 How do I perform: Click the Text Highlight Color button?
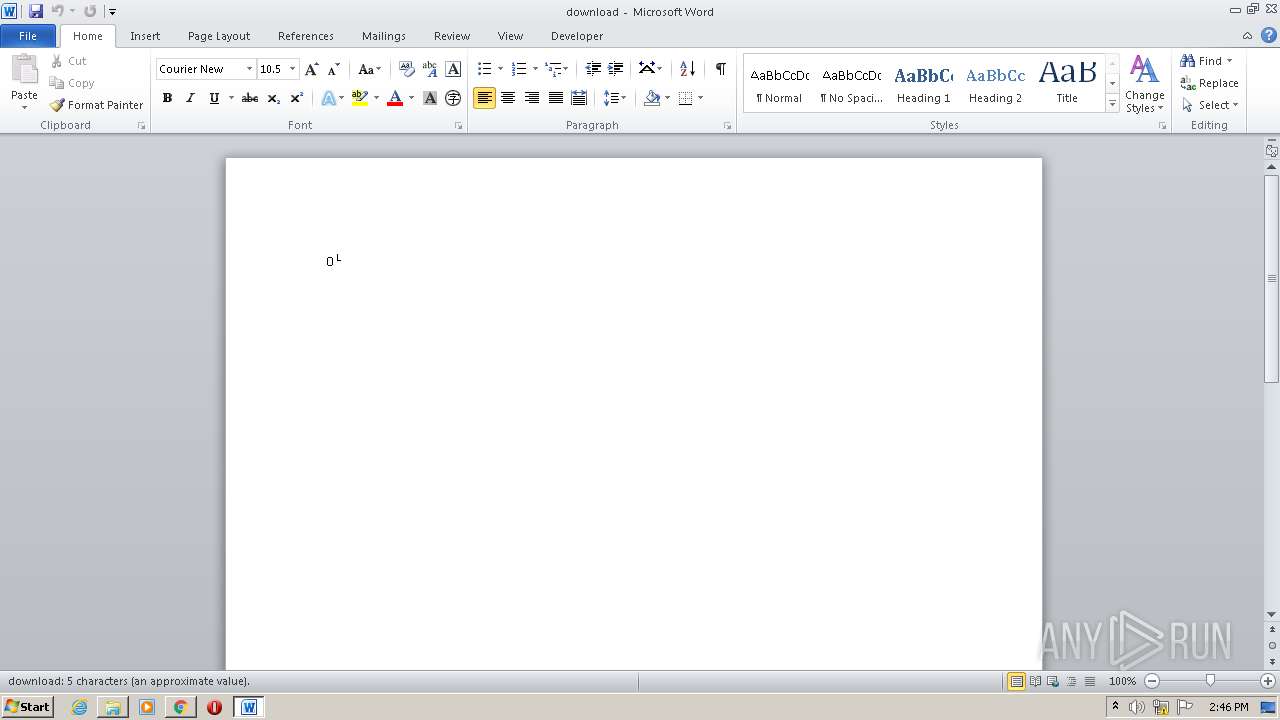point(360,98)
